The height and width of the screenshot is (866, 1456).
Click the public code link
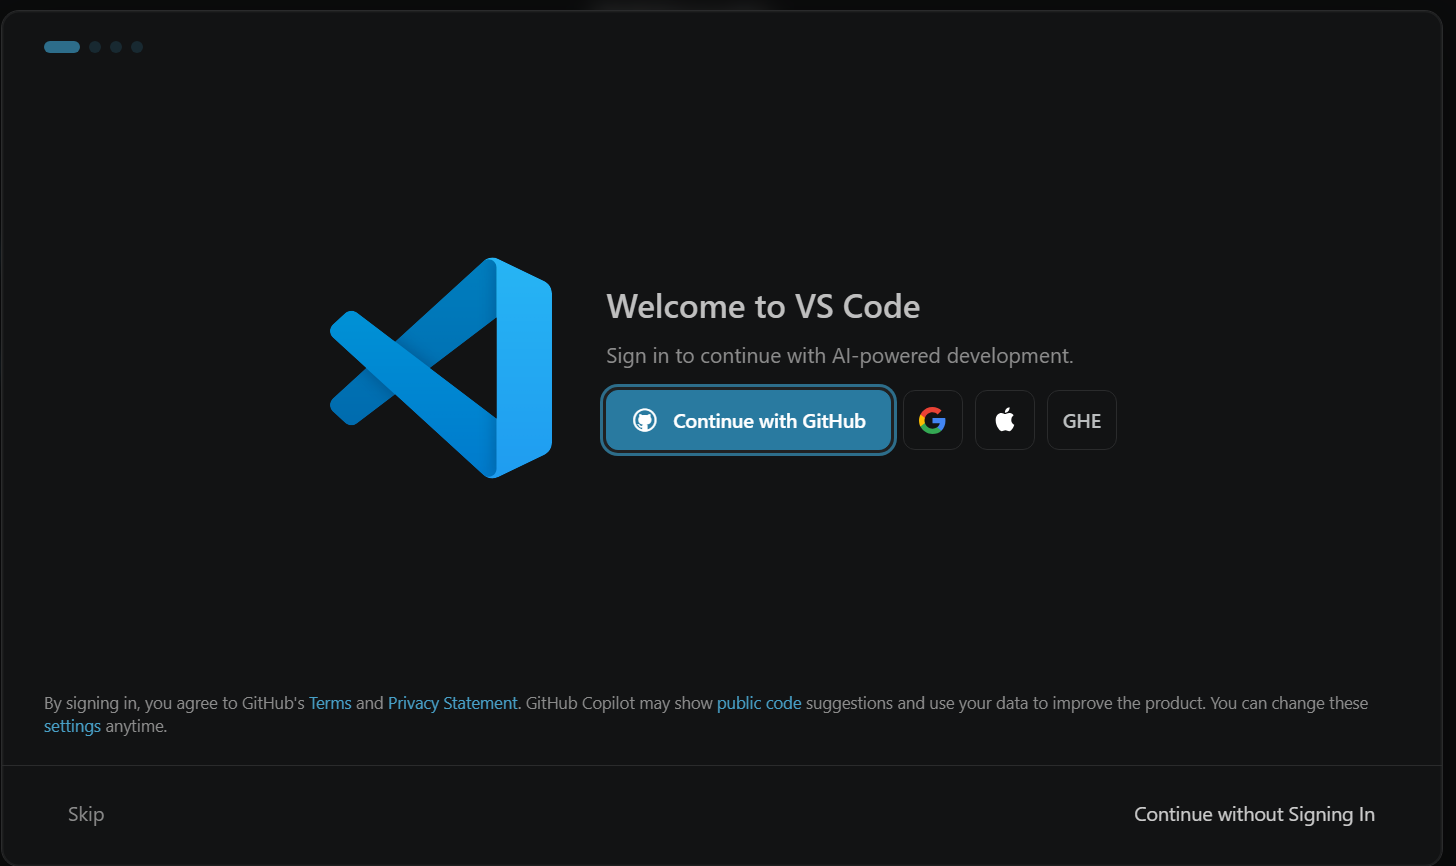758,703
